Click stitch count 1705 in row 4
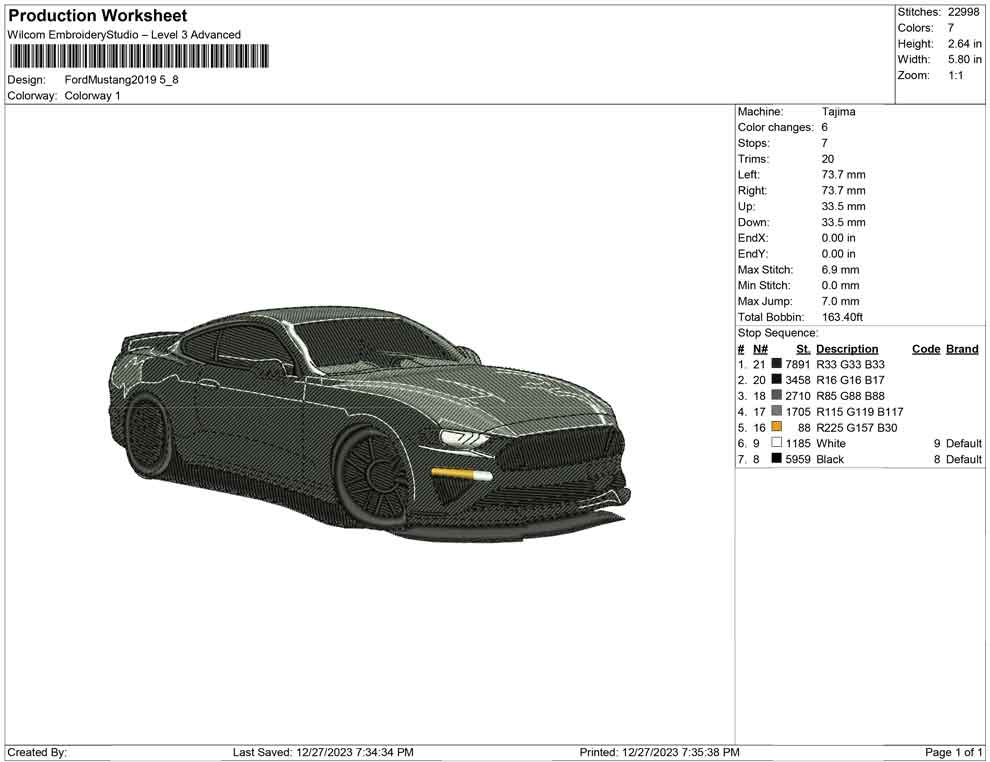This screenshot has height=762, width=990. 797,412
